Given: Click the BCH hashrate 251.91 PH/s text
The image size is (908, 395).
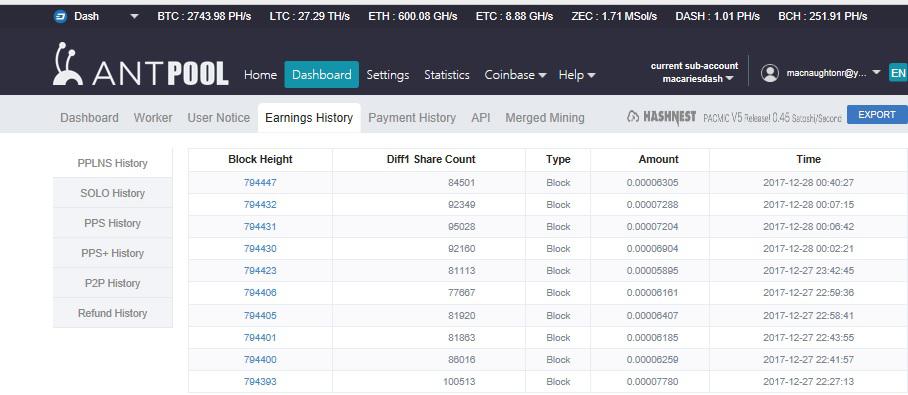Looking at the screenshot, I should pos(823,16).
